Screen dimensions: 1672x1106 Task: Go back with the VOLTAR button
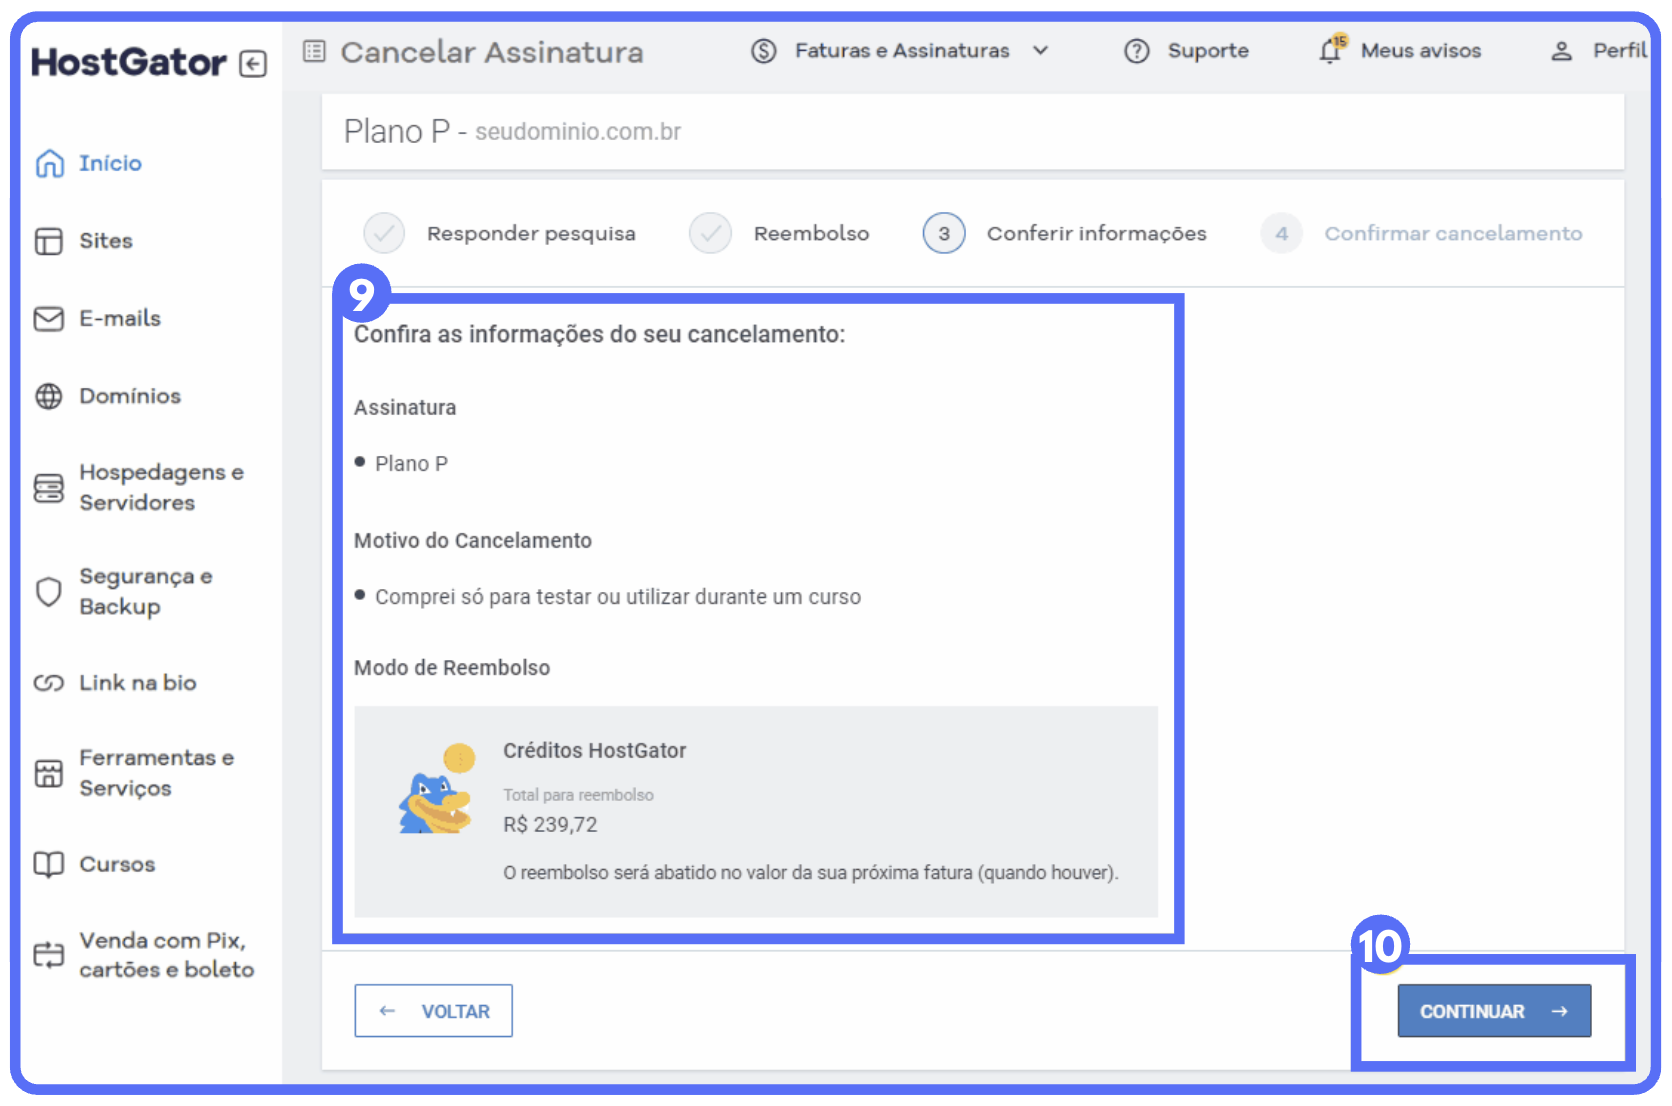(433, 1011)
